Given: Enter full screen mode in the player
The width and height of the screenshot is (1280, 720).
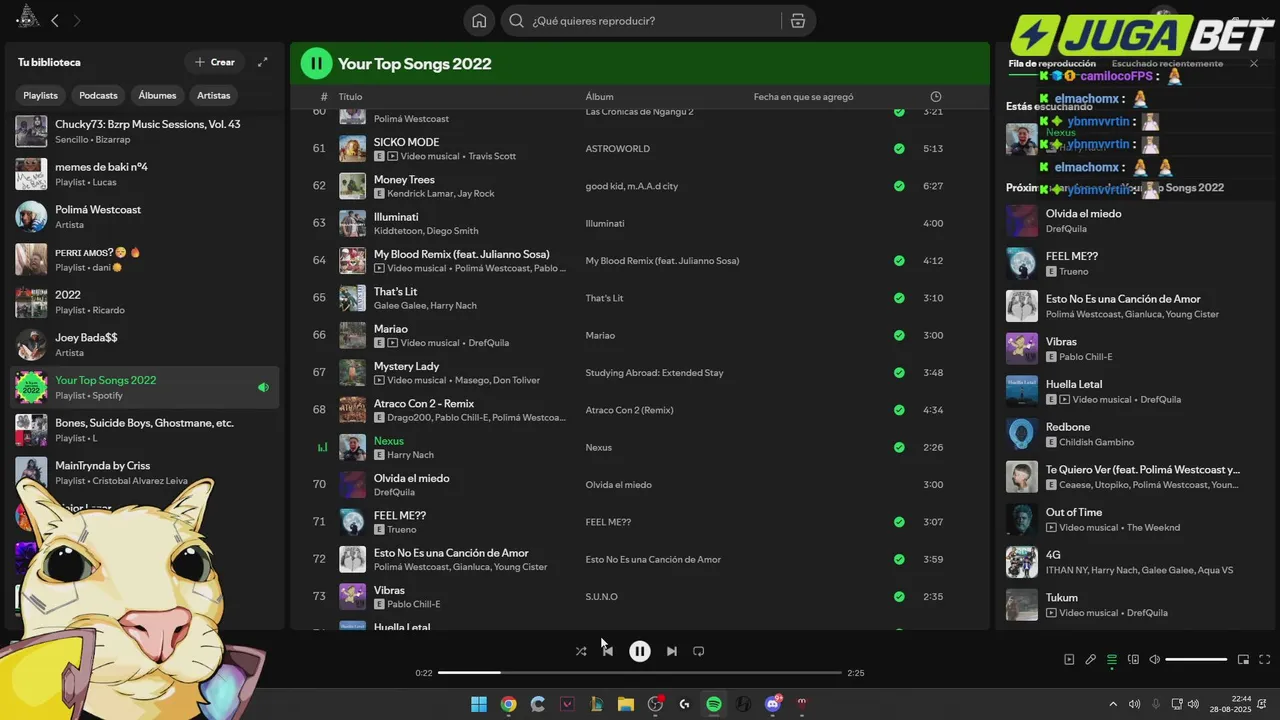Looking at the screenshot, I should click(1265, 660).
